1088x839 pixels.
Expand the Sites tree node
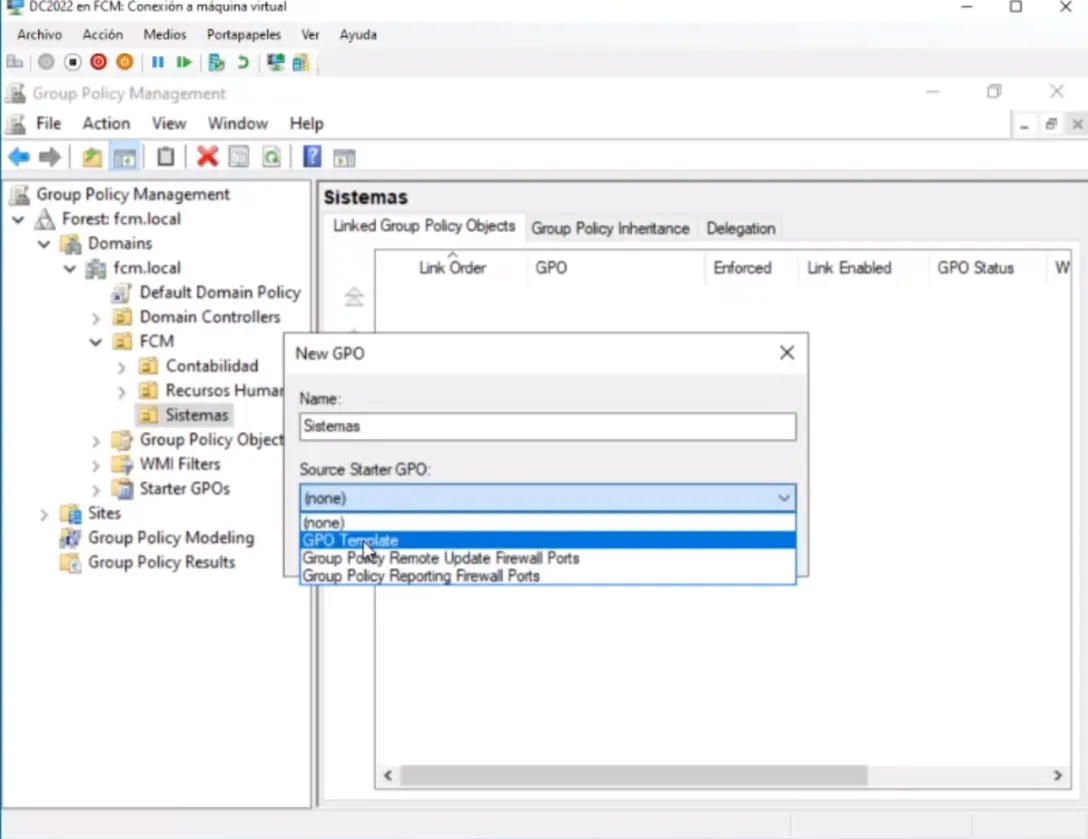(x=44, y=514)
